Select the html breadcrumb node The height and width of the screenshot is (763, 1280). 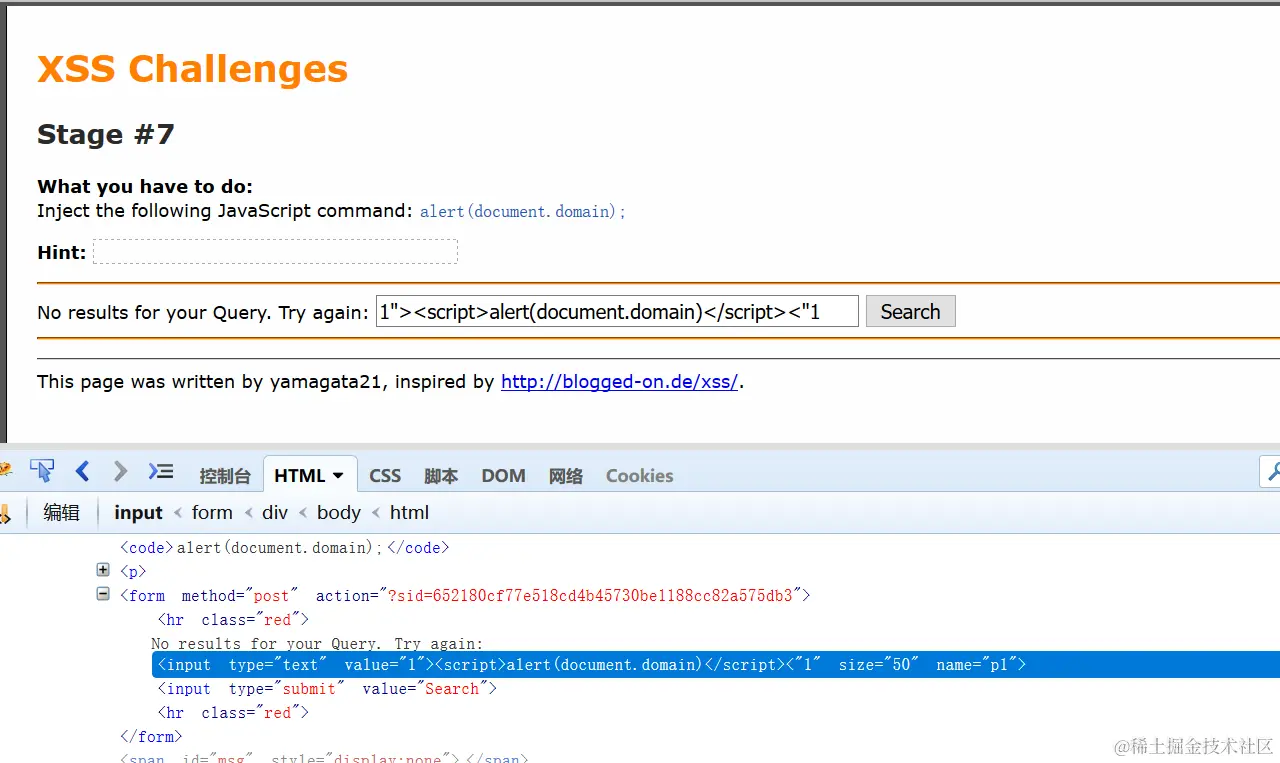click(x=410, y=512)
